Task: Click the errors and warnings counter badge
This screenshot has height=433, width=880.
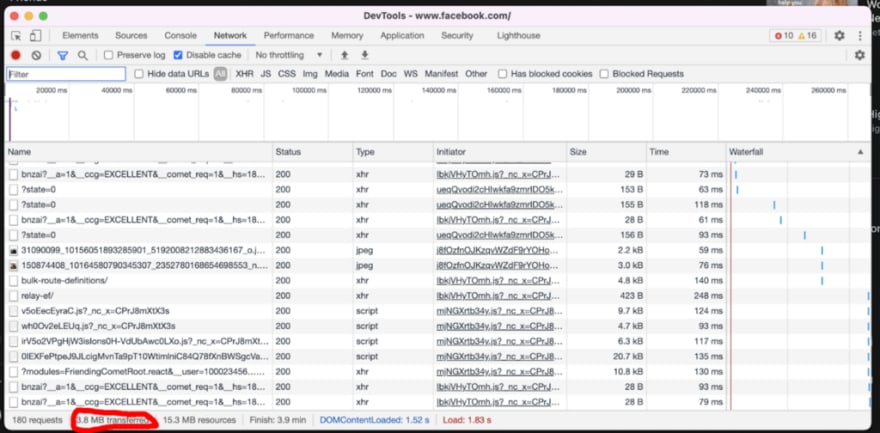Action: click(798, 35)
